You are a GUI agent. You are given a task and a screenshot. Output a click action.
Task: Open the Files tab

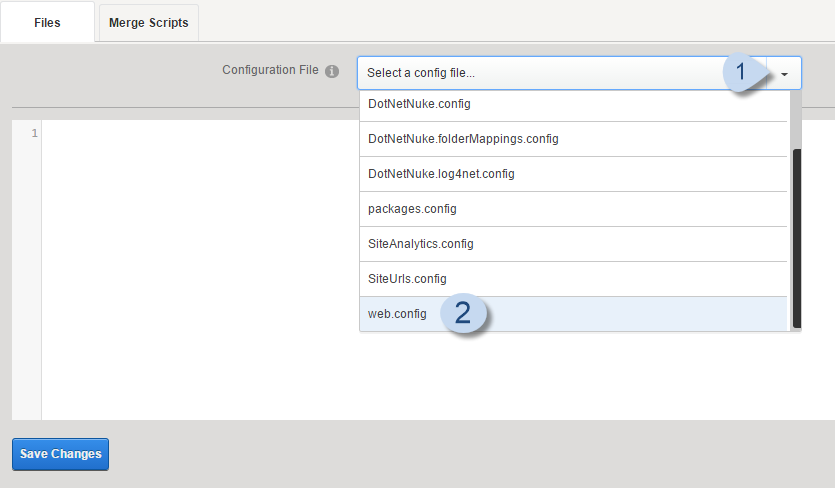pyautogui.click(x=47, y=22)
